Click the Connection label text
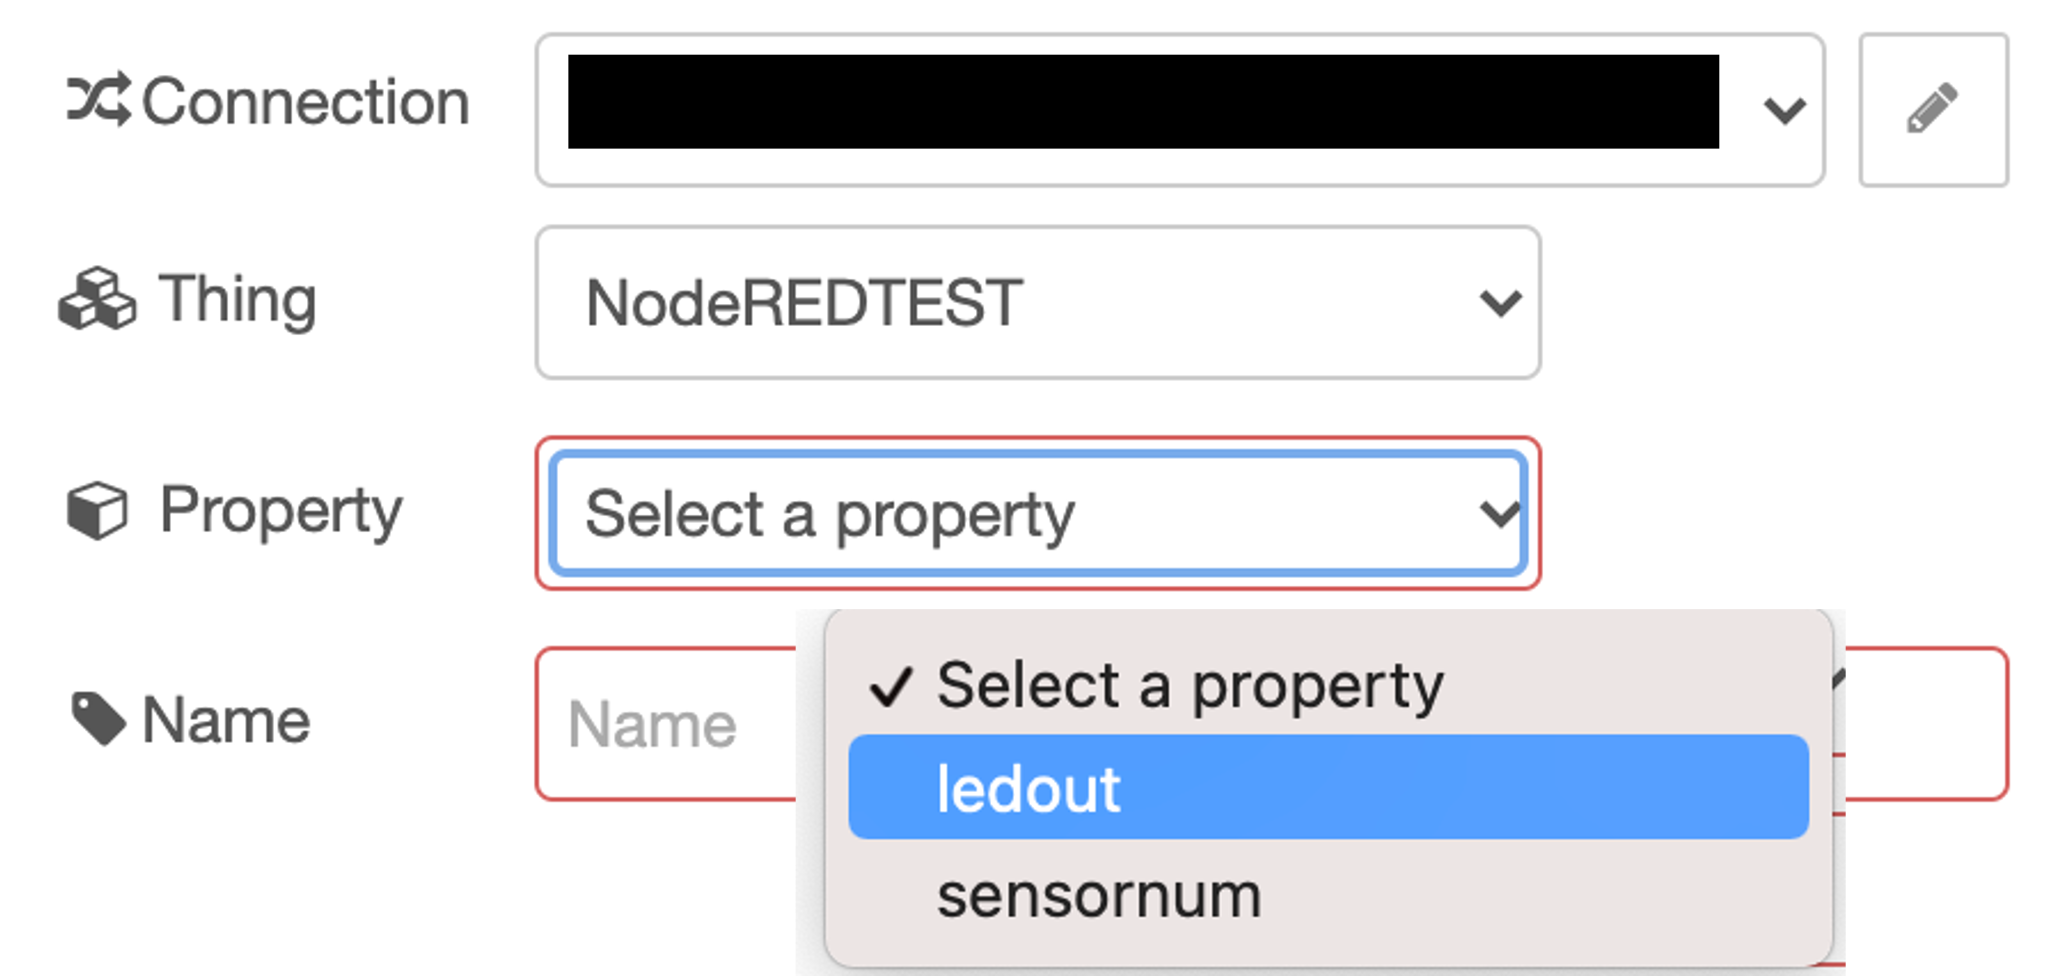The width and height of the screenshot is (2053, 976). pyautogui.click(x=305, y=101)
